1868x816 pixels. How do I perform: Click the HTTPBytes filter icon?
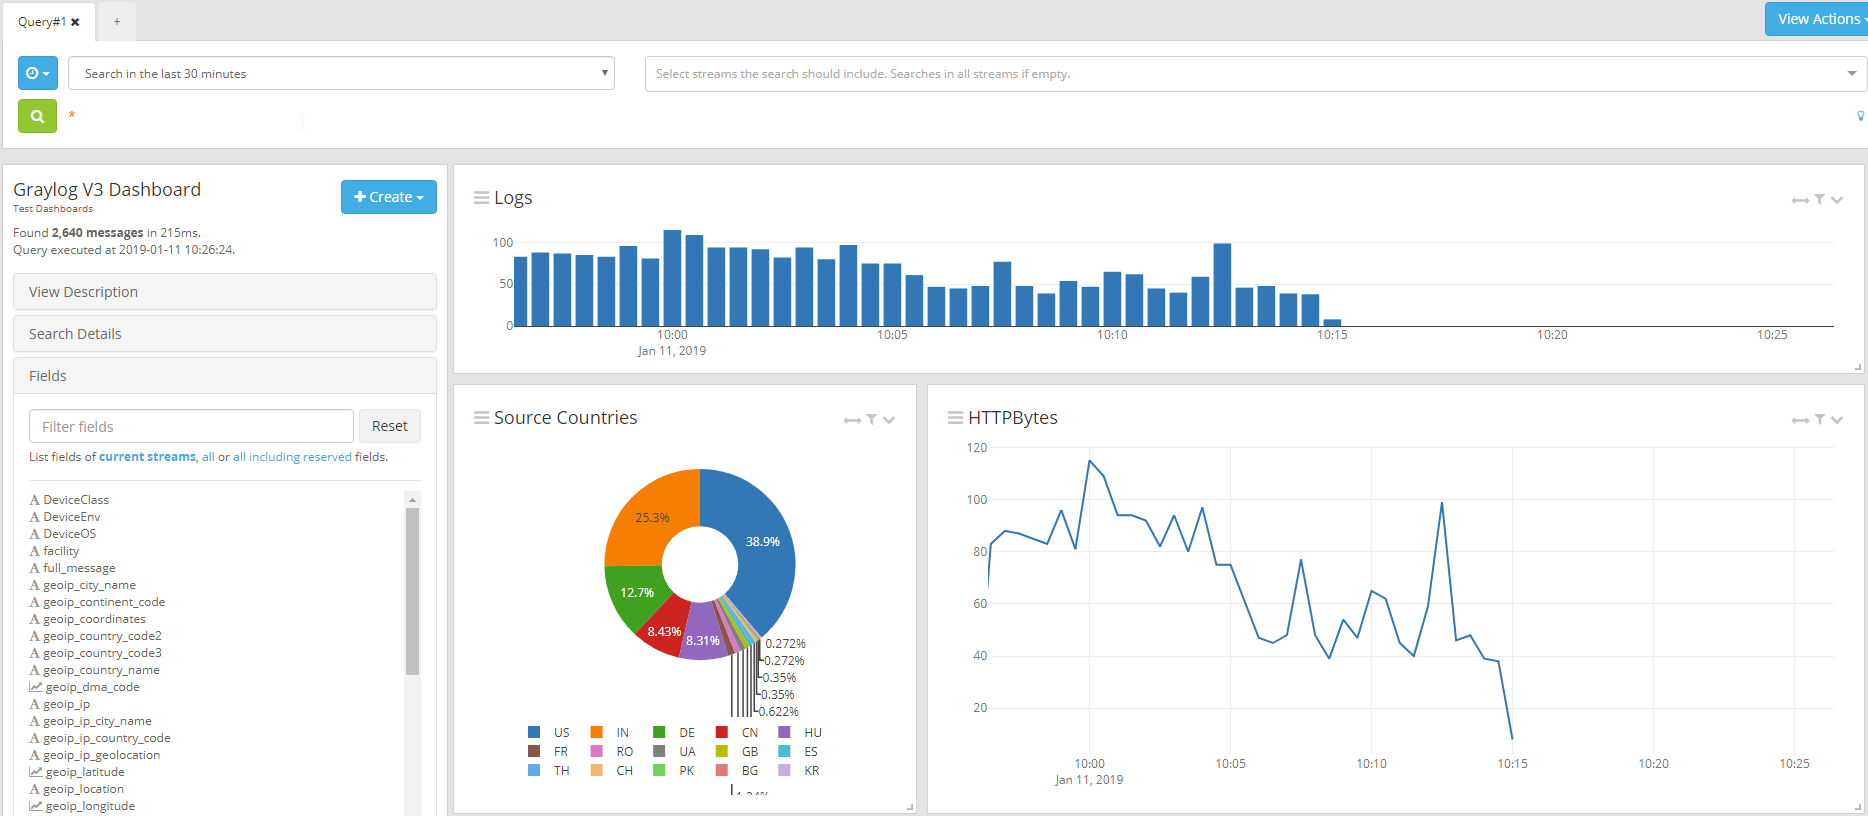coord(1820,419)
